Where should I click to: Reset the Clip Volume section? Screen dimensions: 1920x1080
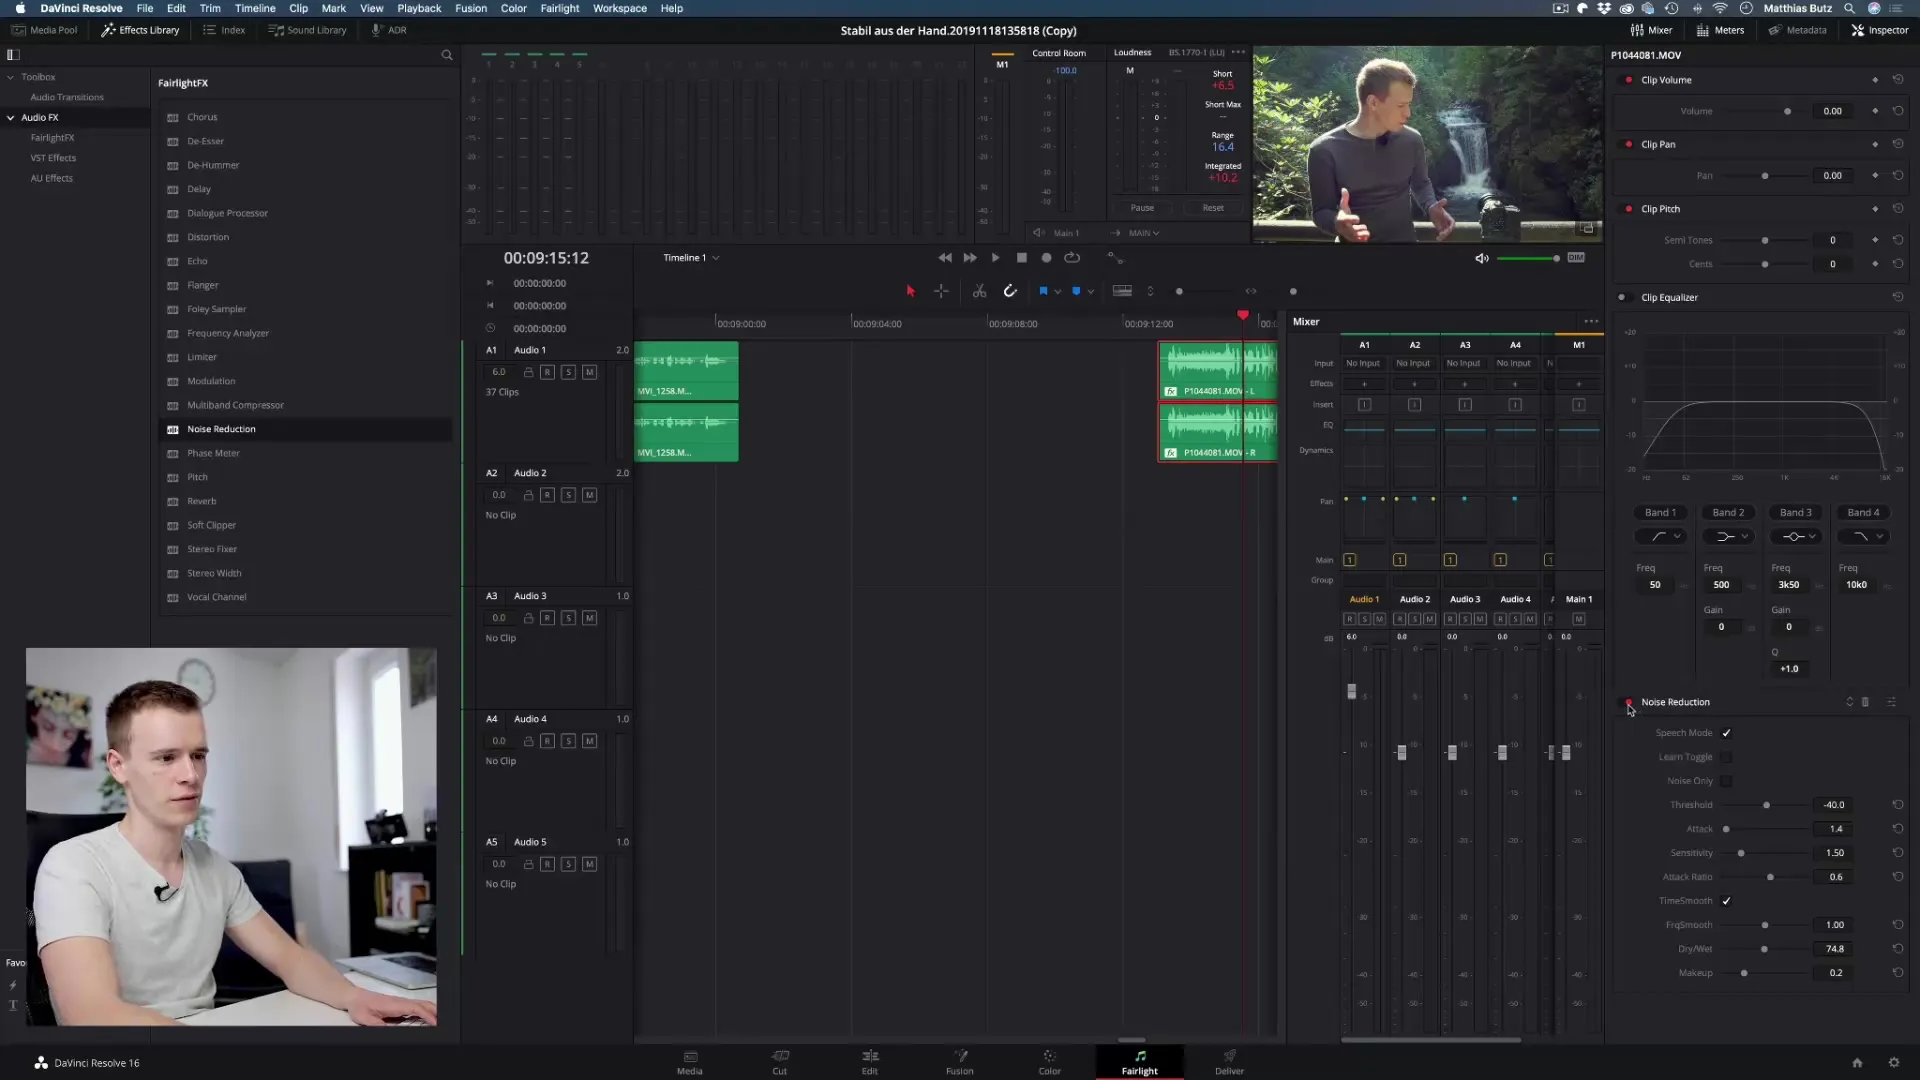tap(1897, 80)
